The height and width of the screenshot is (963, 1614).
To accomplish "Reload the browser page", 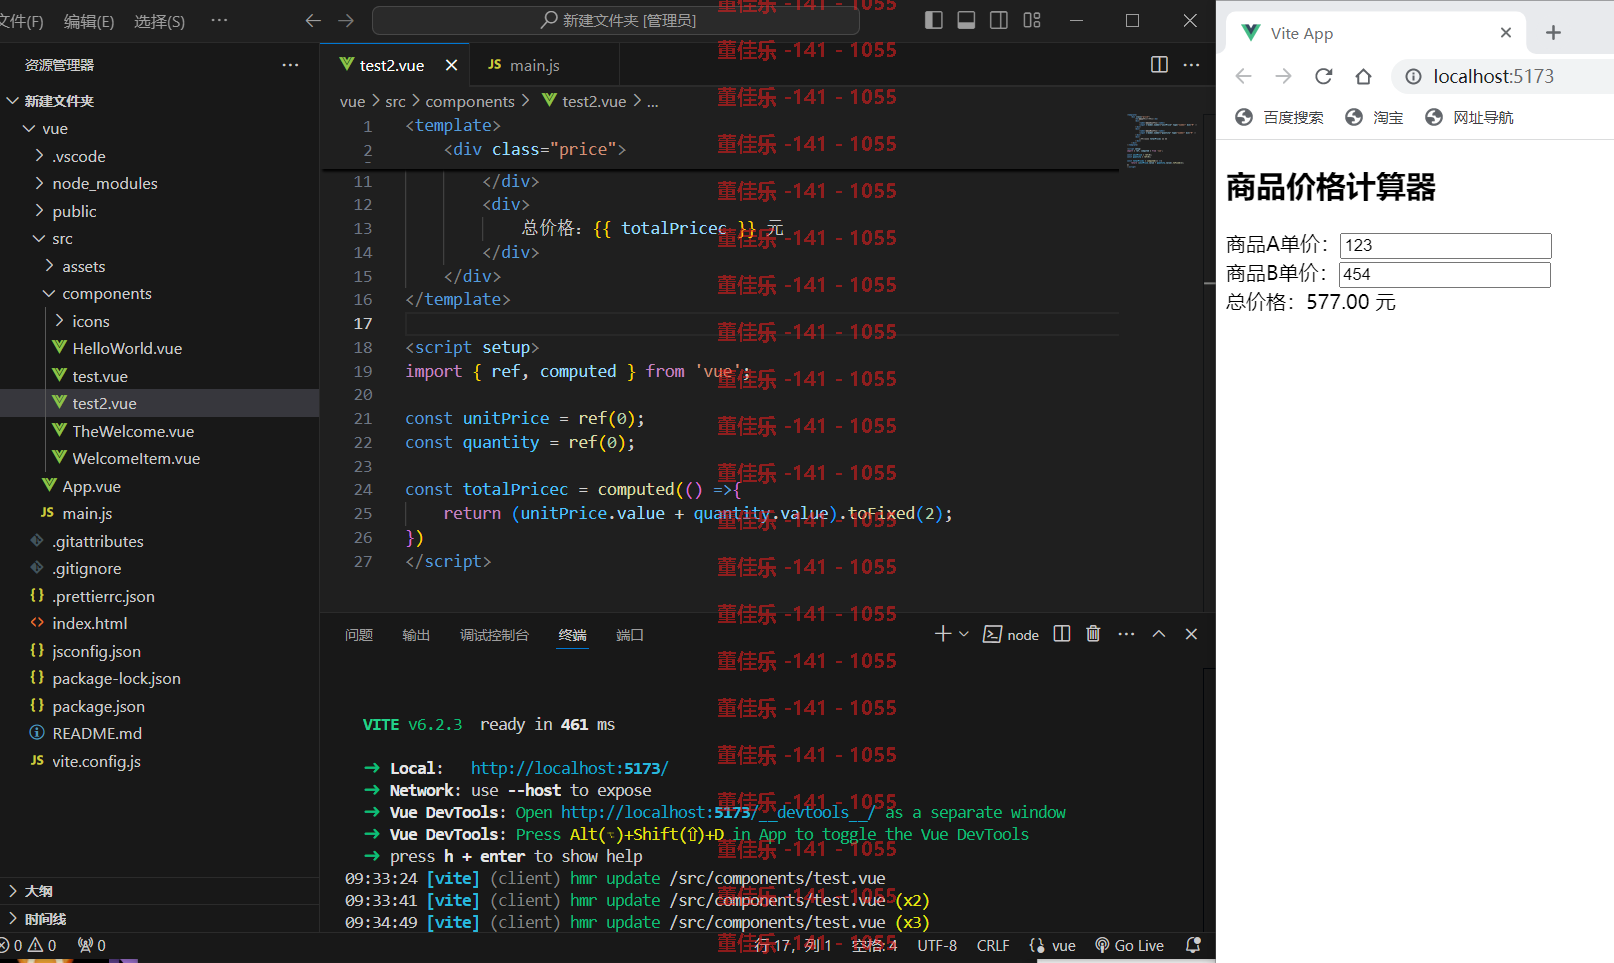I will tap(1324, 76).
